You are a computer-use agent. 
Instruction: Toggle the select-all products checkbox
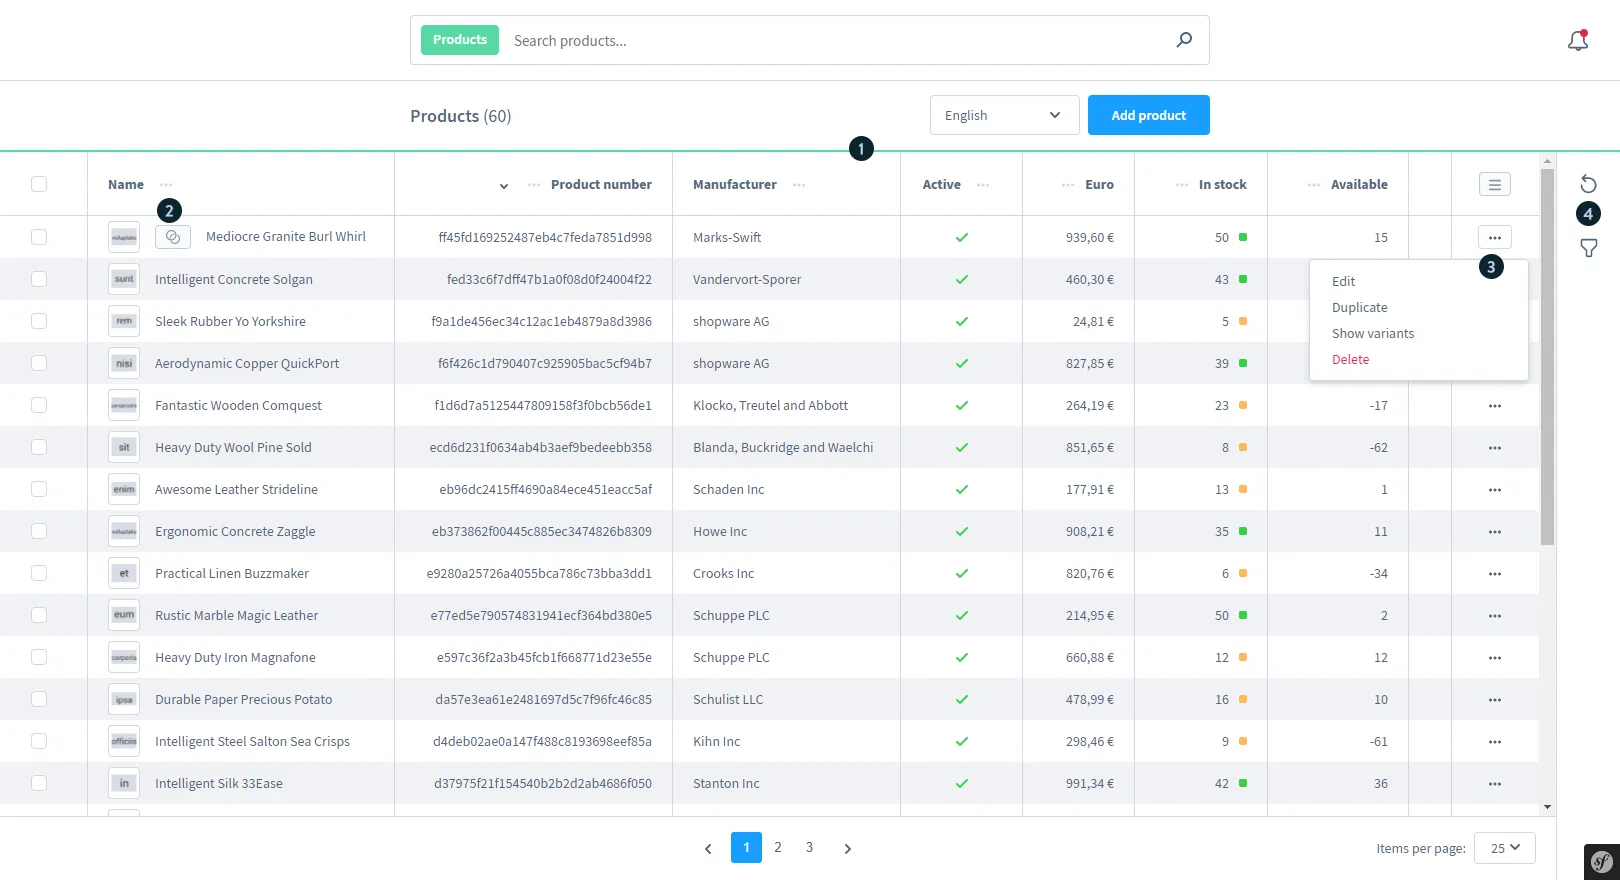[39, 184]
